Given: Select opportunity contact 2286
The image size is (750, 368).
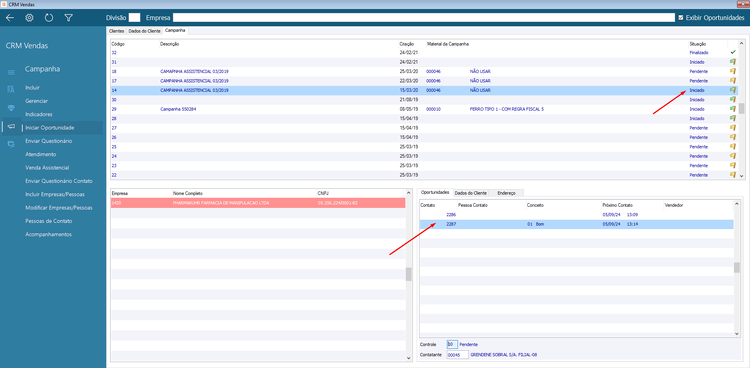Looking at the screenshot, I should coord(576,215).
